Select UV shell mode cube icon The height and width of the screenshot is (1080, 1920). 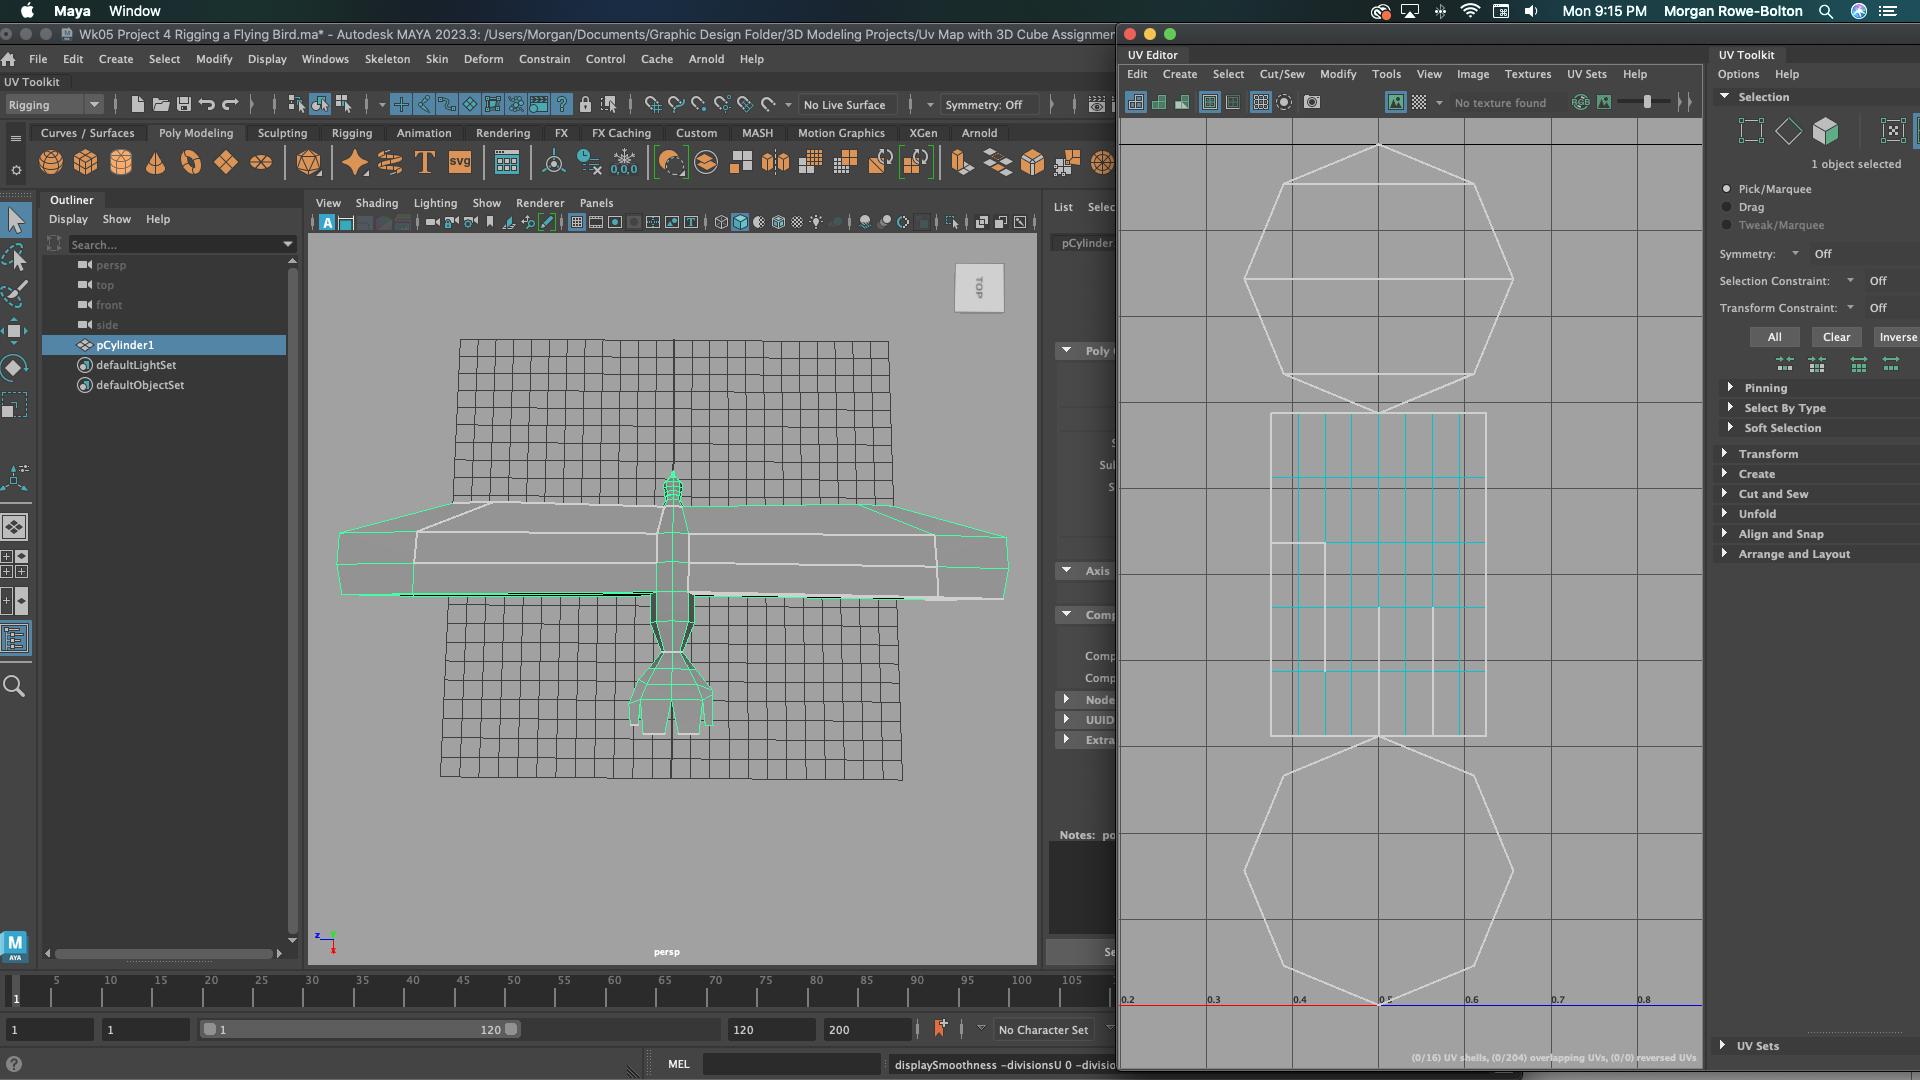click(1826, 131)
